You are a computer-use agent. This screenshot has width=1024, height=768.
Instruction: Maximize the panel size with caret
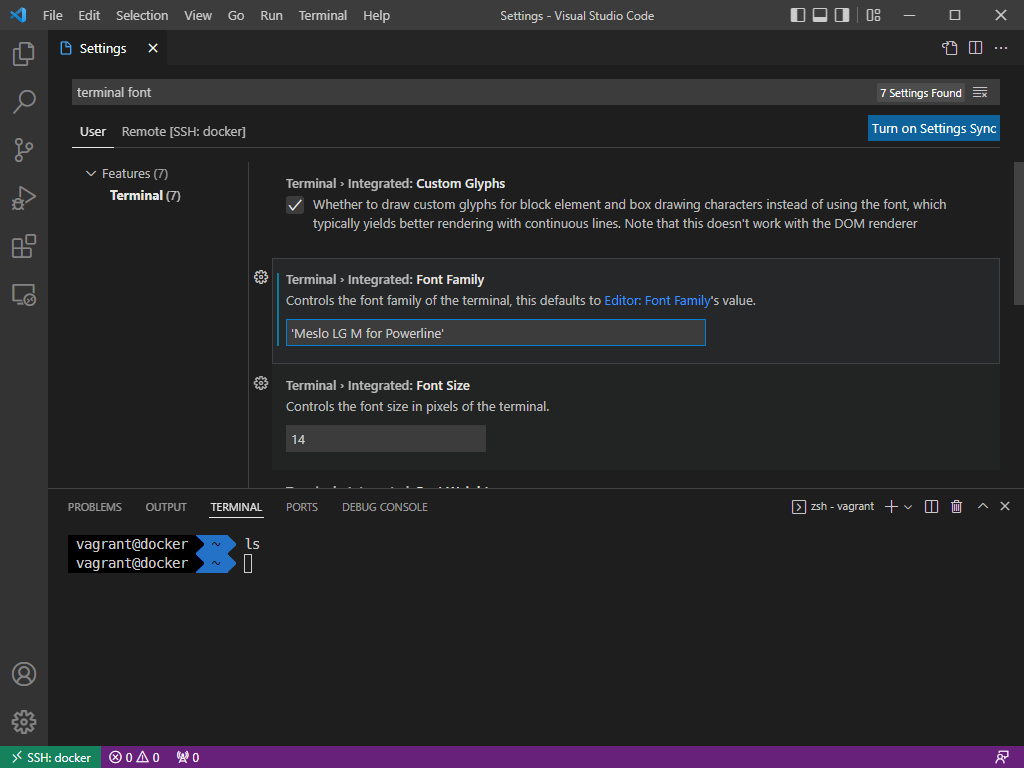point(983,506)
